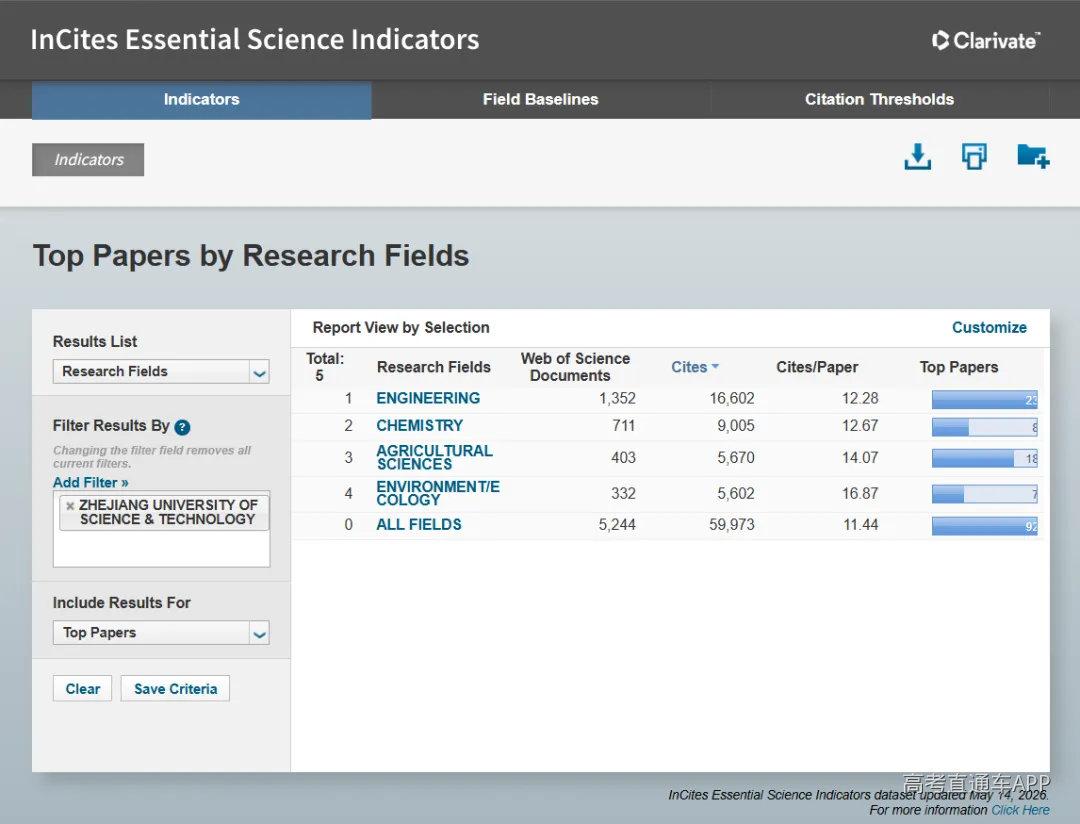Image resolution: width=1080 pixels, height=824 pixels.
Task: Open the AGRICULTURAL SCIENCES field link
Action: (434, 457)
